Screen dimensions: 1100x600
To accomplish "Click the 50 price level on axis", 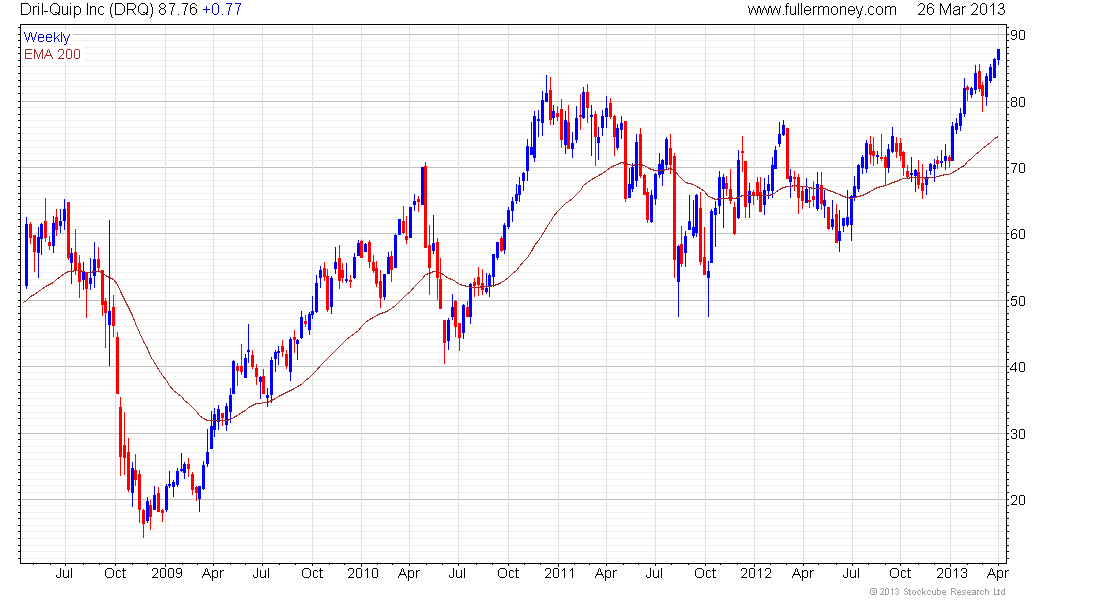I will tap(1018, 301).
